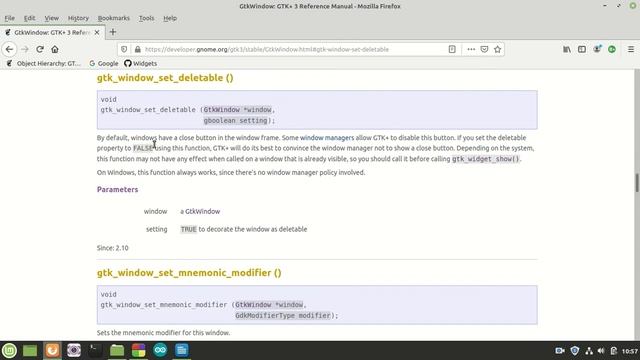Viewport: 640px width, 360px height.
Task: Click 'Since: 2.10' text
Action: [x=113, y=248]
